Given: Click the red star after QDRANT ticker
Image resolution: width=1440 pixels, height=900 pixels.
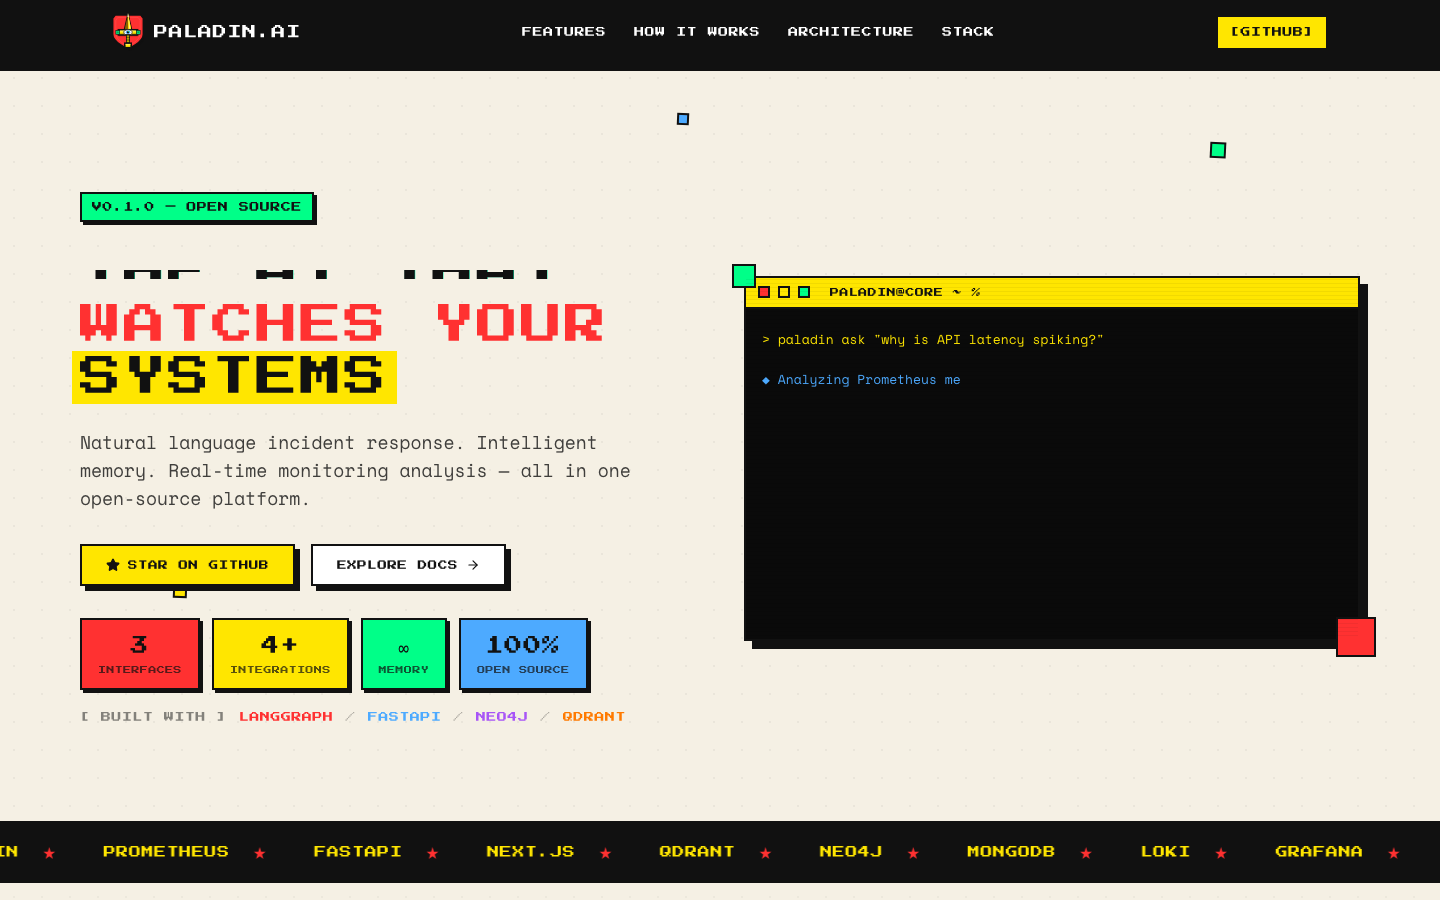Looking at the screenshot, I should point(766,853).
